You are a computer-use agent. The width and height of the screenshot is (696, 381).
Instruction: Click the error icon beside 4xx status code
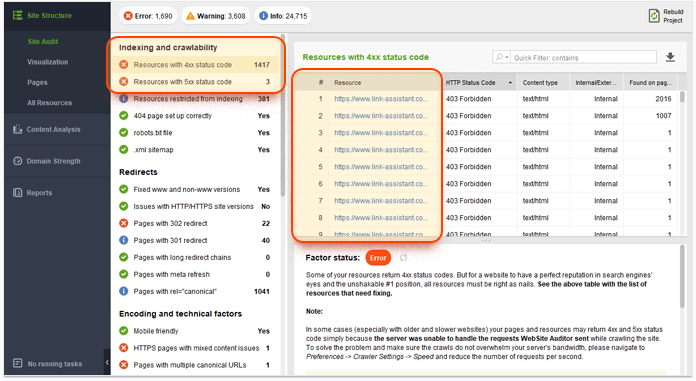coord(124,65)
